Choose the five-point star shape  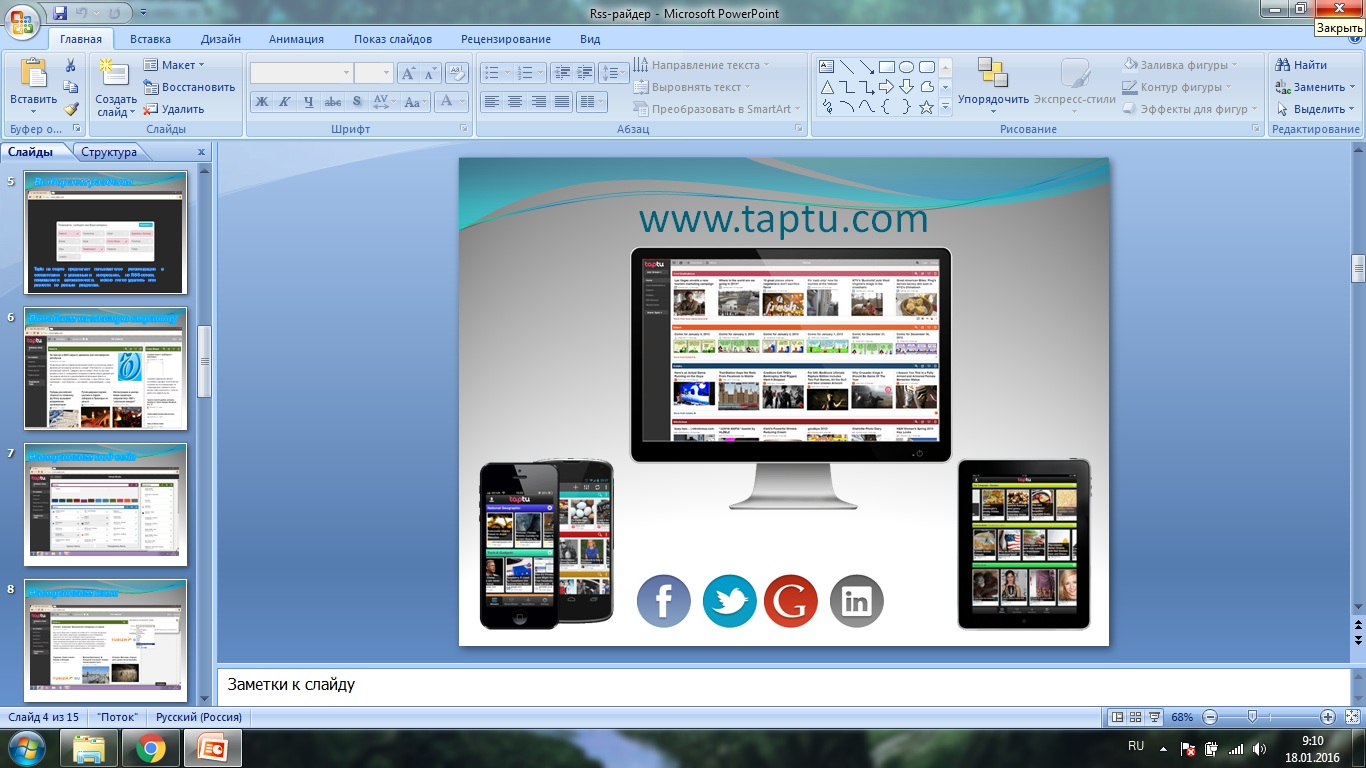(926, 107)
